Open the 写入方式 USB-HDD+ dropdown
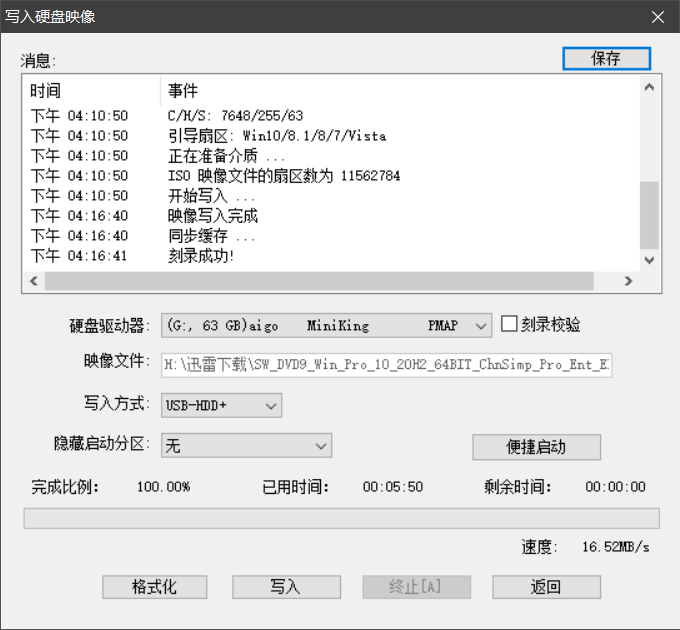Viewport: 680px width, 630px height. (221, 405)
